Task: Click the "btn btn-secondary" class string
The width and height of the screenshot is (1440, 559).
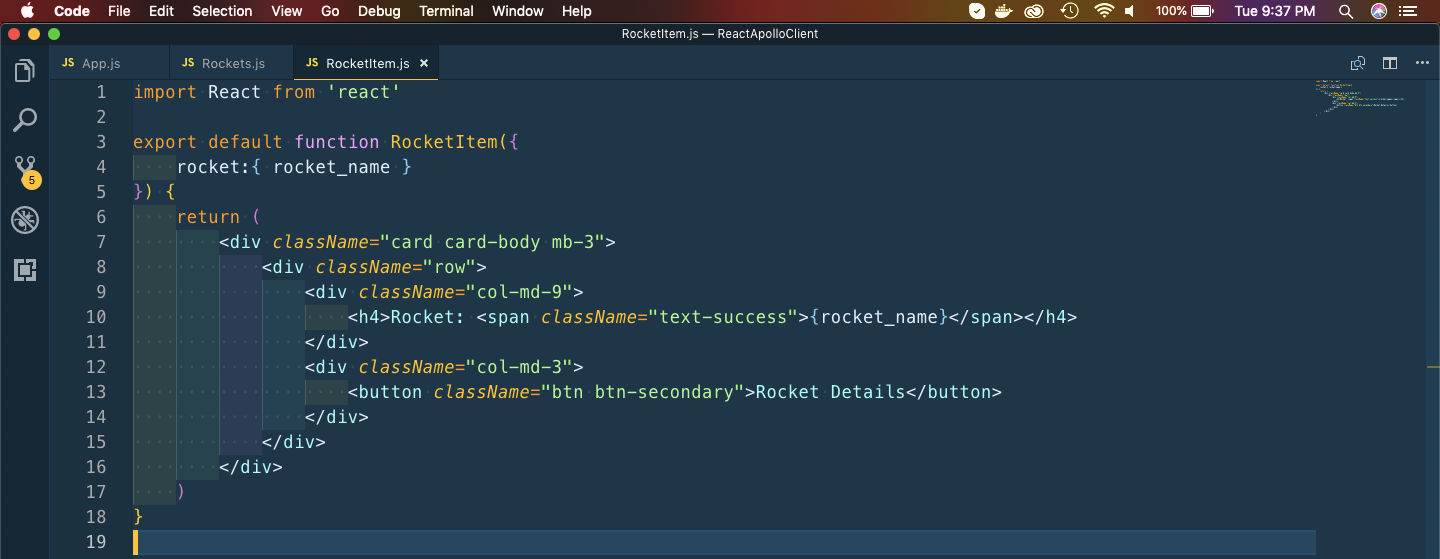Action: click(x=643, y=392)
